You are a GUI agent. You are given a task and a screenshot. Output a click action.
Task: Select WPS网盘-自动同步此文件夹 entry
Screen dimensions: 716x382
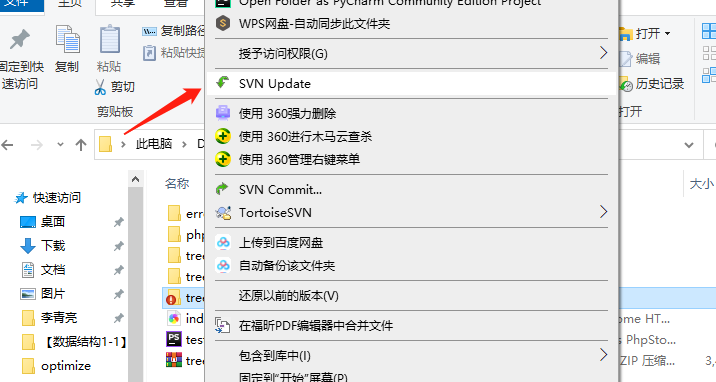(x=411, y=23)
